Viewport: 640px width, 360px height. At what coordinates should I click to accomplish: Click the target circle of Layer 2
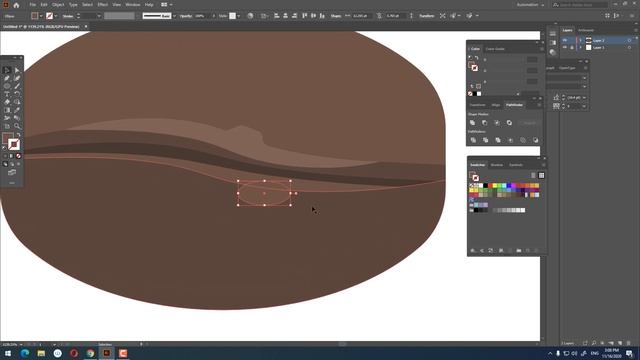[x=629, y=40]
